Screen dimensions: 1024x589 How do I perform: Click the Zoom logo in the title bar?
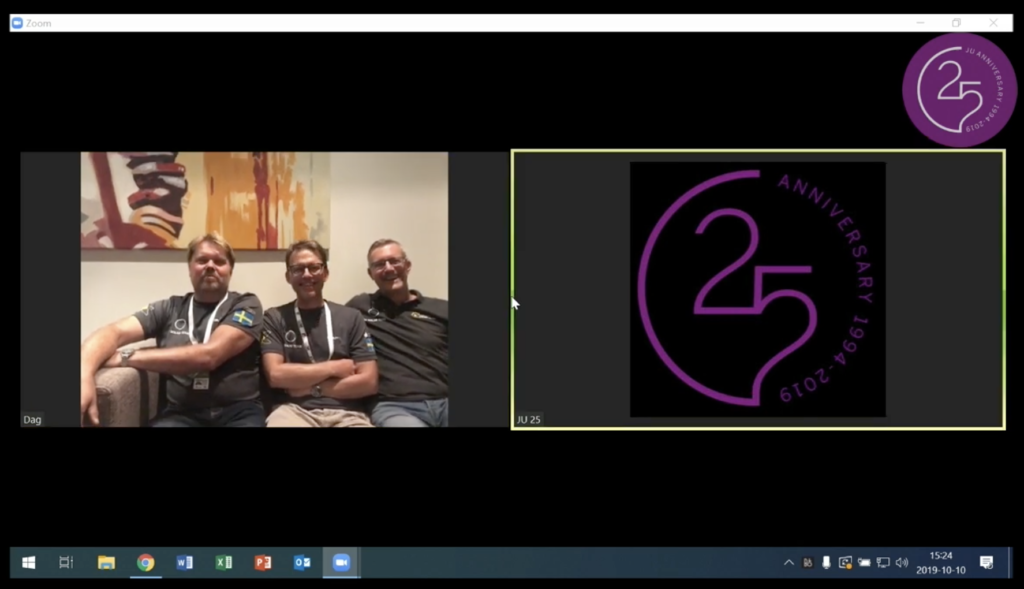point(17,23)
